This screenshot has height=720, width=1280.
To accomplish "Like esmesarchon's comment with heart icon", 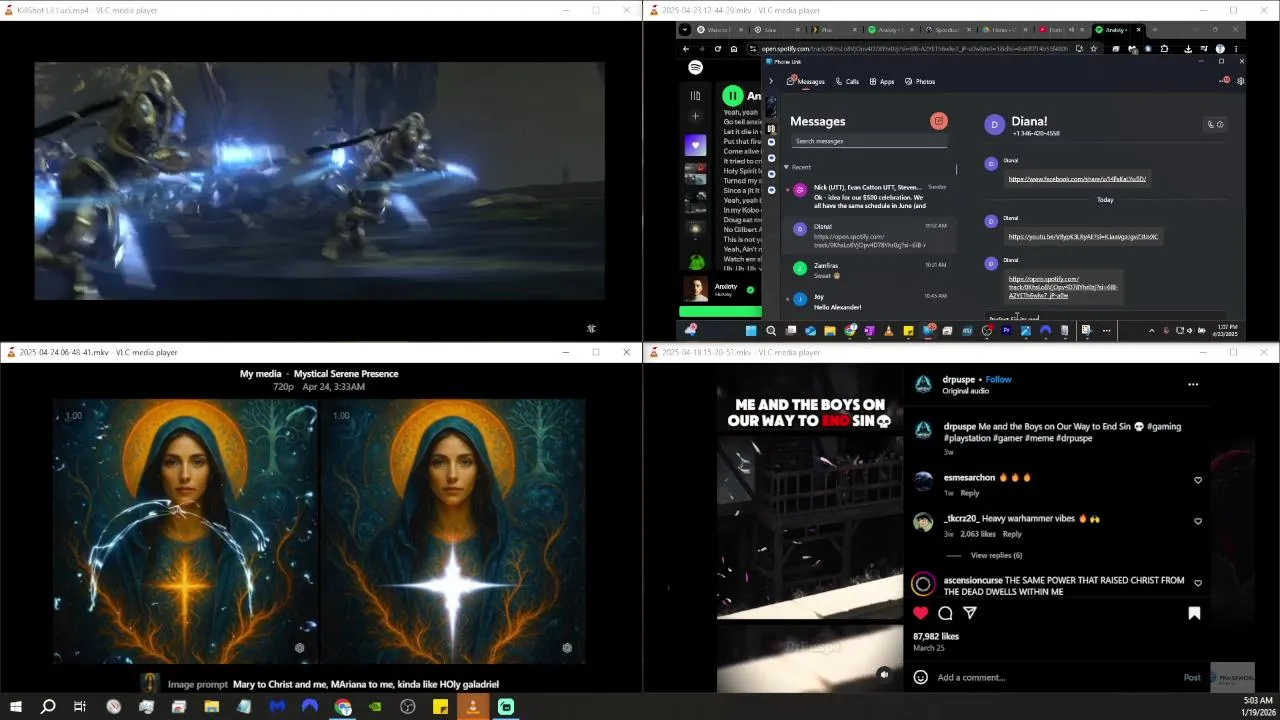I will pyautogui.click(x=1198, y=480).
